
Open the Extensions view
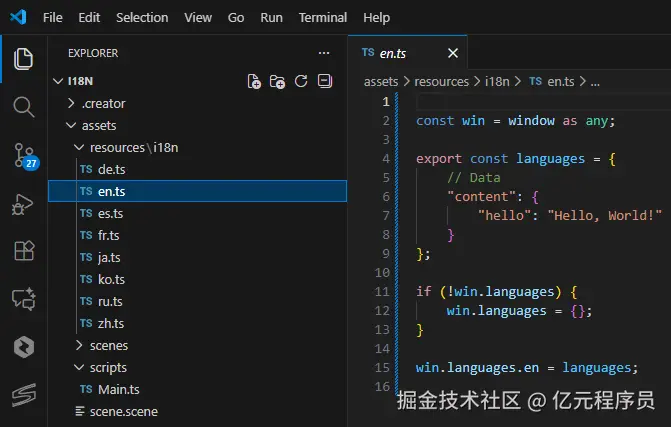23,250
